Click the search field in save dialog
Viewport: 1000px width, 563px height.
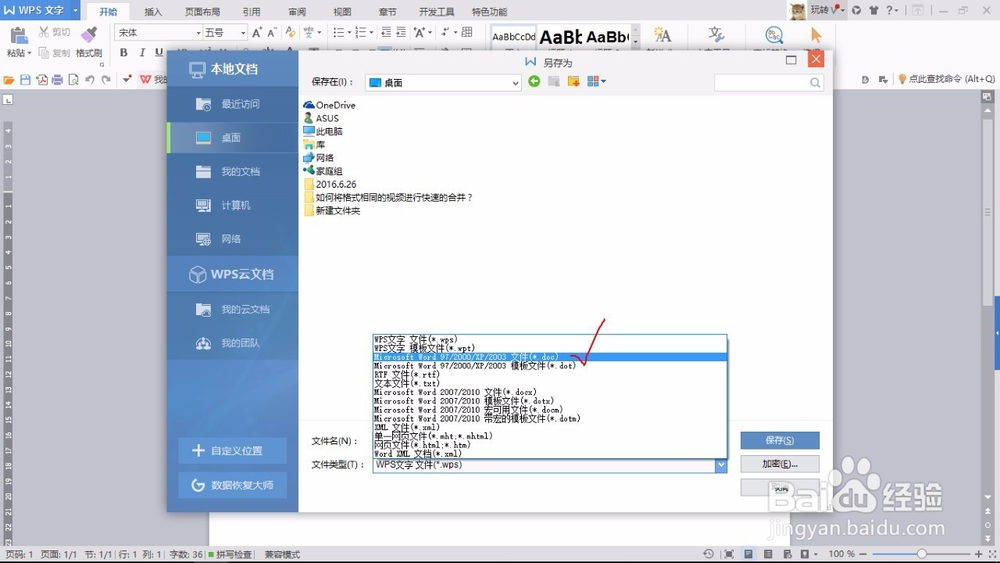(768, 82)
